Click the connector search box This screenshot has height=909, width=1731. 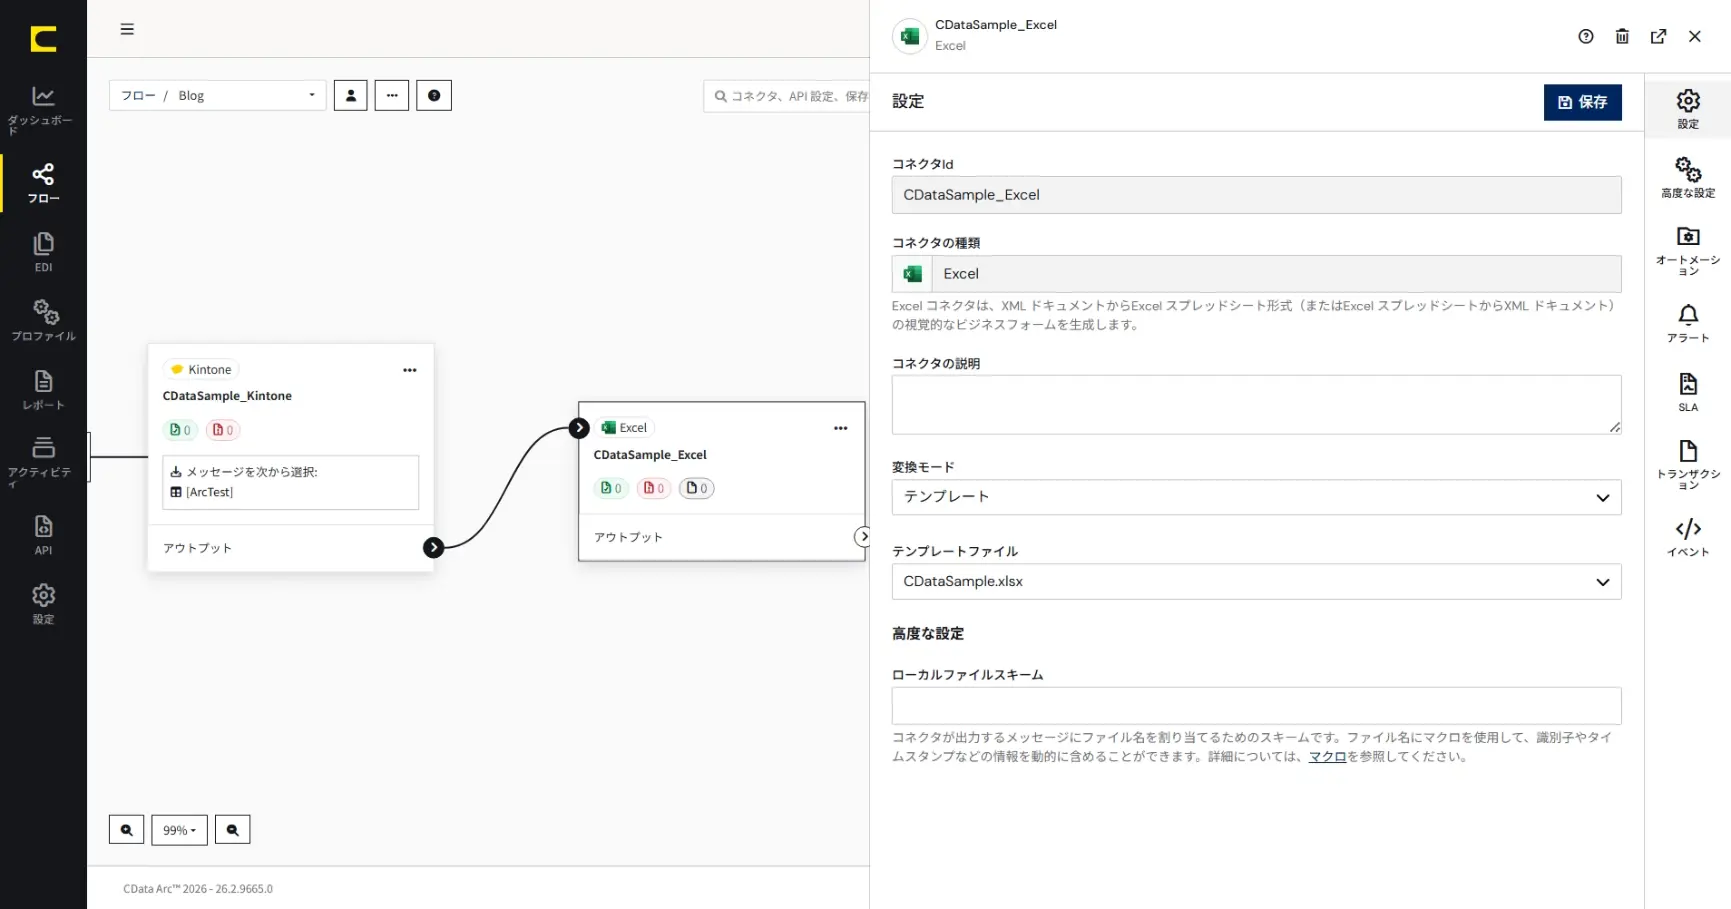coord(786,96)
